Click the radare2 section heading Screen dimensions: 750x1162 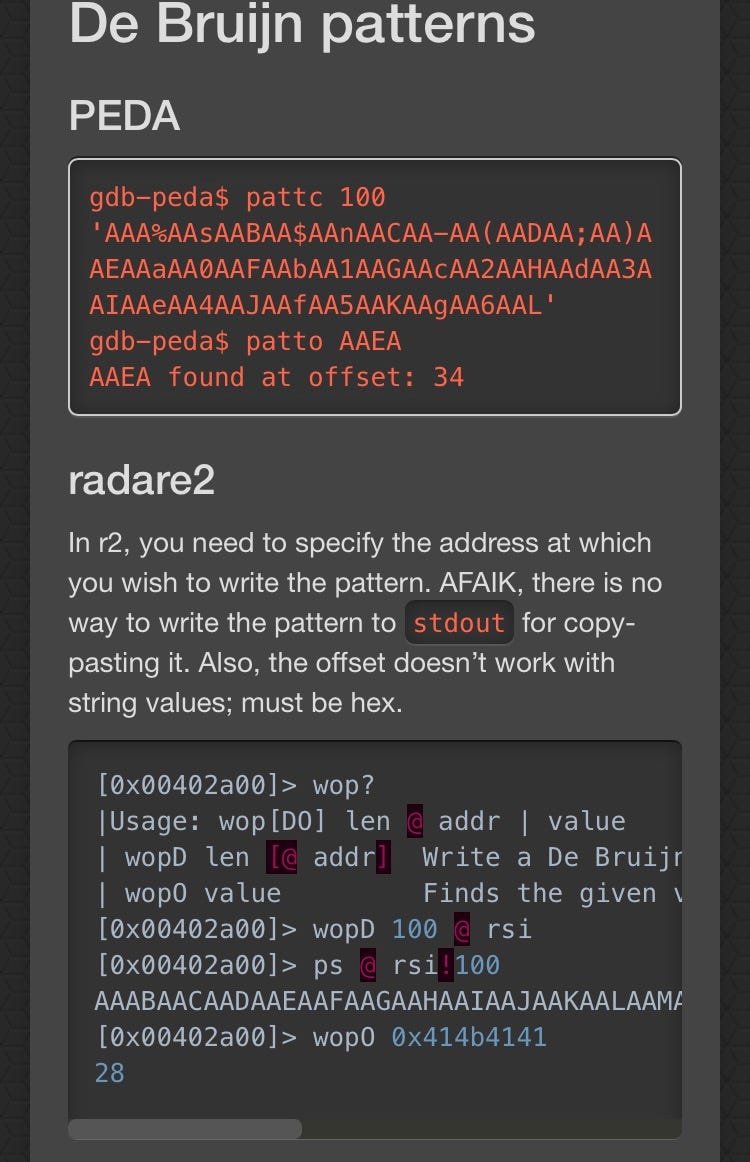coord(141,481)
